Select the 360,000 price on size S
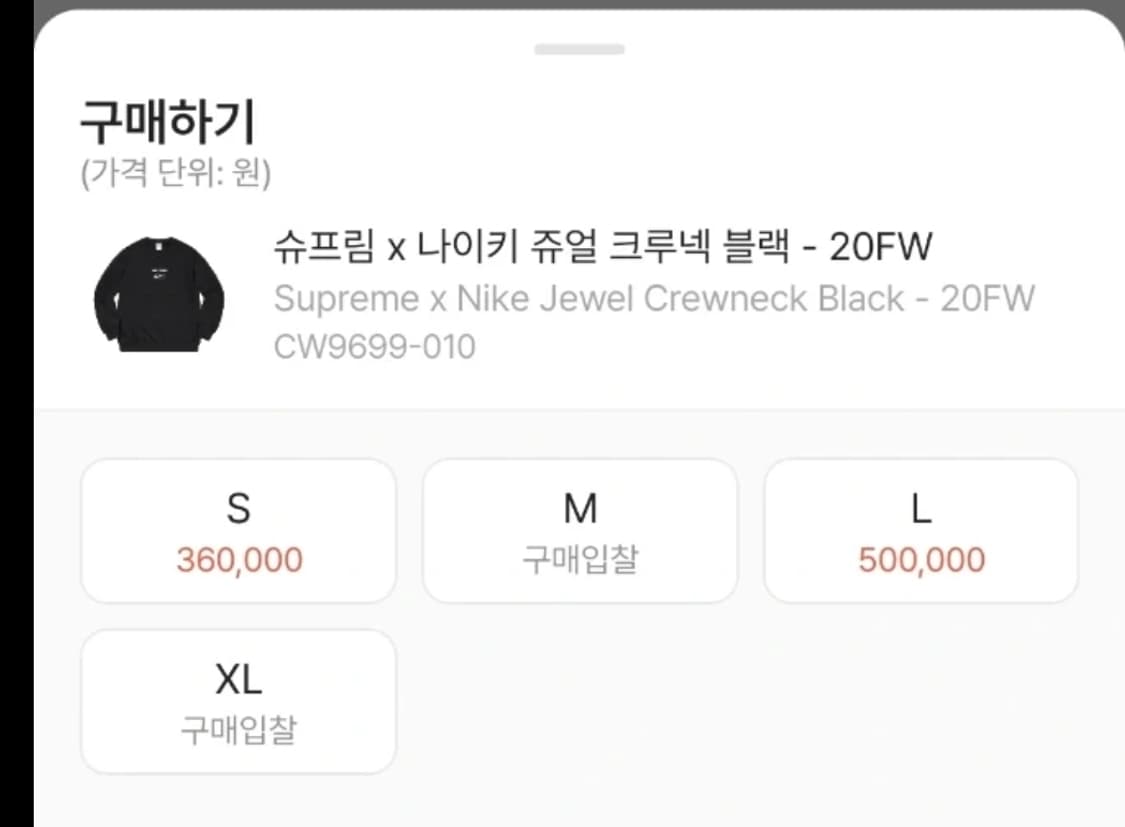The width and height of the screenshot is (1125, 827). click(x=237, y=560)
